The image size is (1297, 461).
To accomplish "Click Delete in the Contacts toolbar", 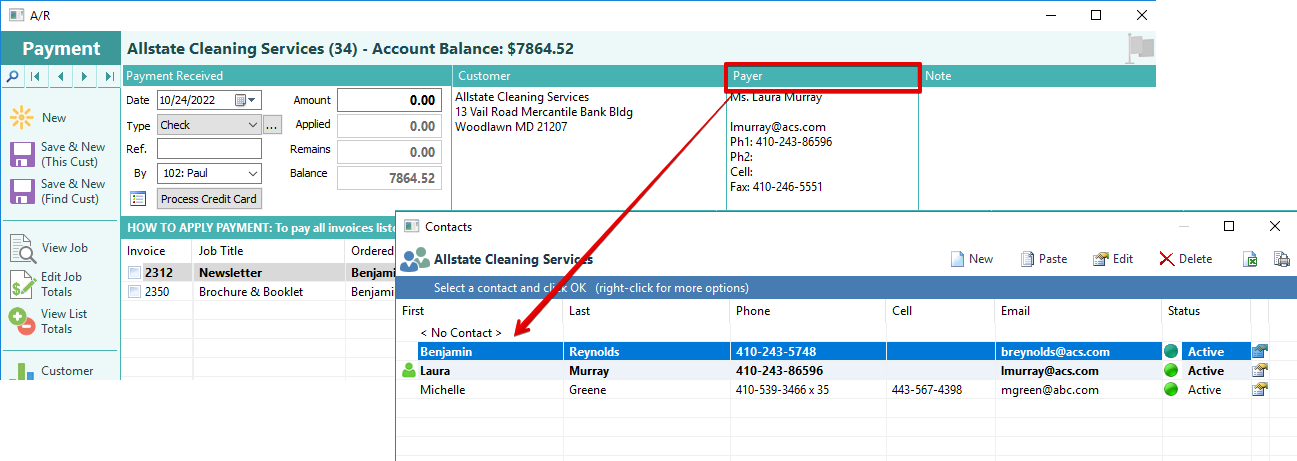I will click(1185, 259).
